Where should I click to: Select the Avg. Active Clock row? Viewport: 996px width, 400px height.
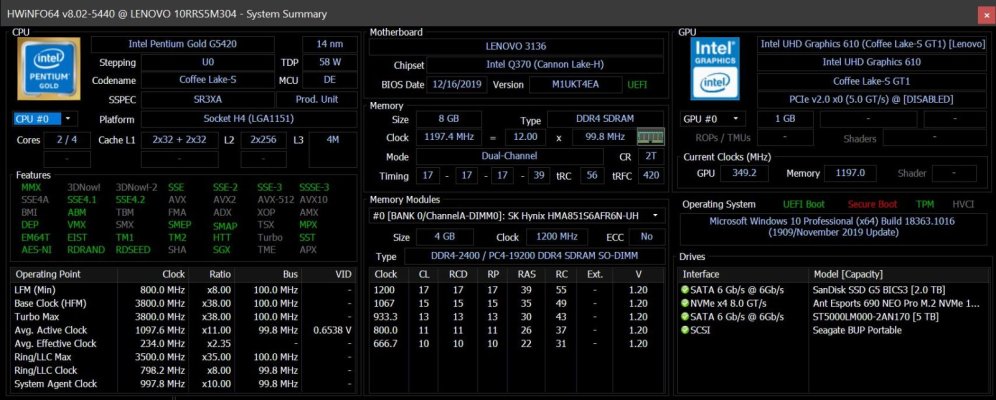pos(184,330)
